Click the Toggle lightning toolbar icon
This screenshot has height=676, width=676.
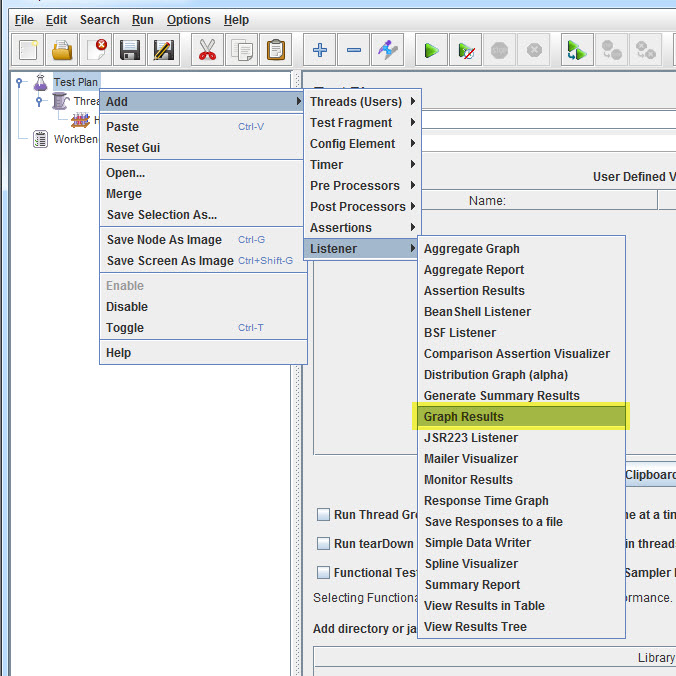[x=388, y=50]
